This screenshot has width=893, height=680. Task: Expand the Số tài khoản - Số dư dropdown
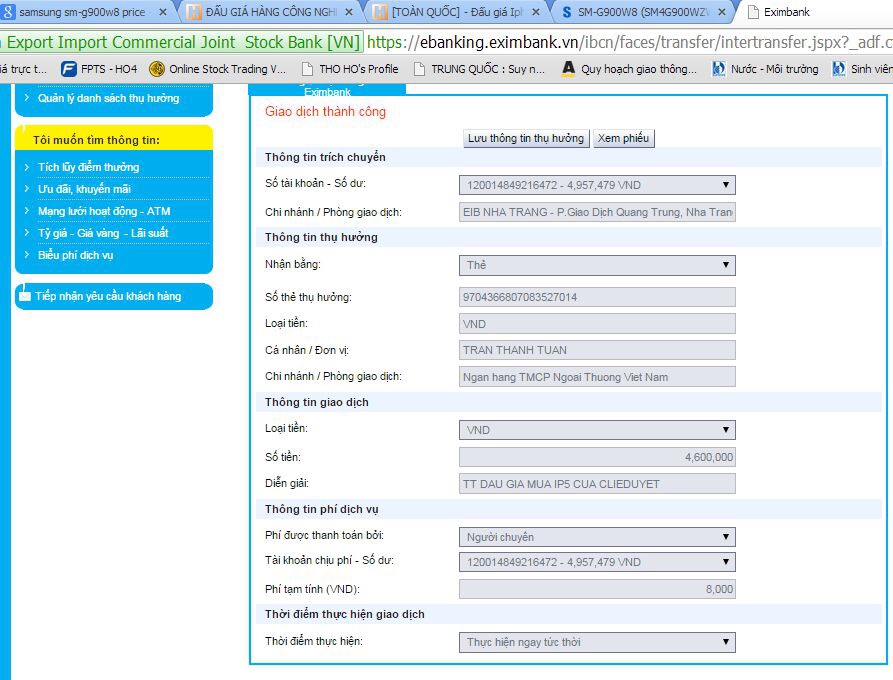pyautogui.click(x=597, y=185)
